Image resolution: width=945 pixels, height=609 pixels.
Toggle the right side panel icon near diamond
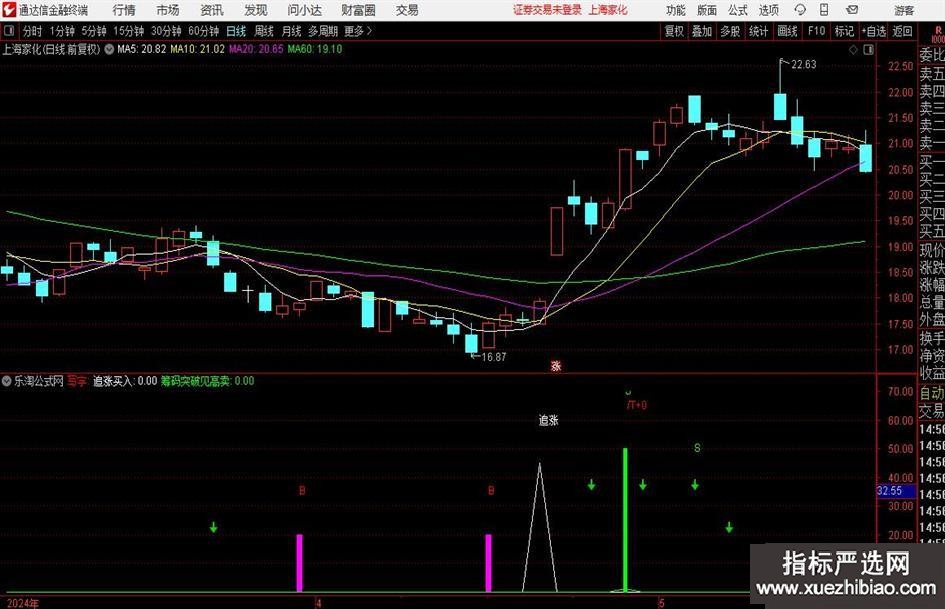click(x=868, y=50)
